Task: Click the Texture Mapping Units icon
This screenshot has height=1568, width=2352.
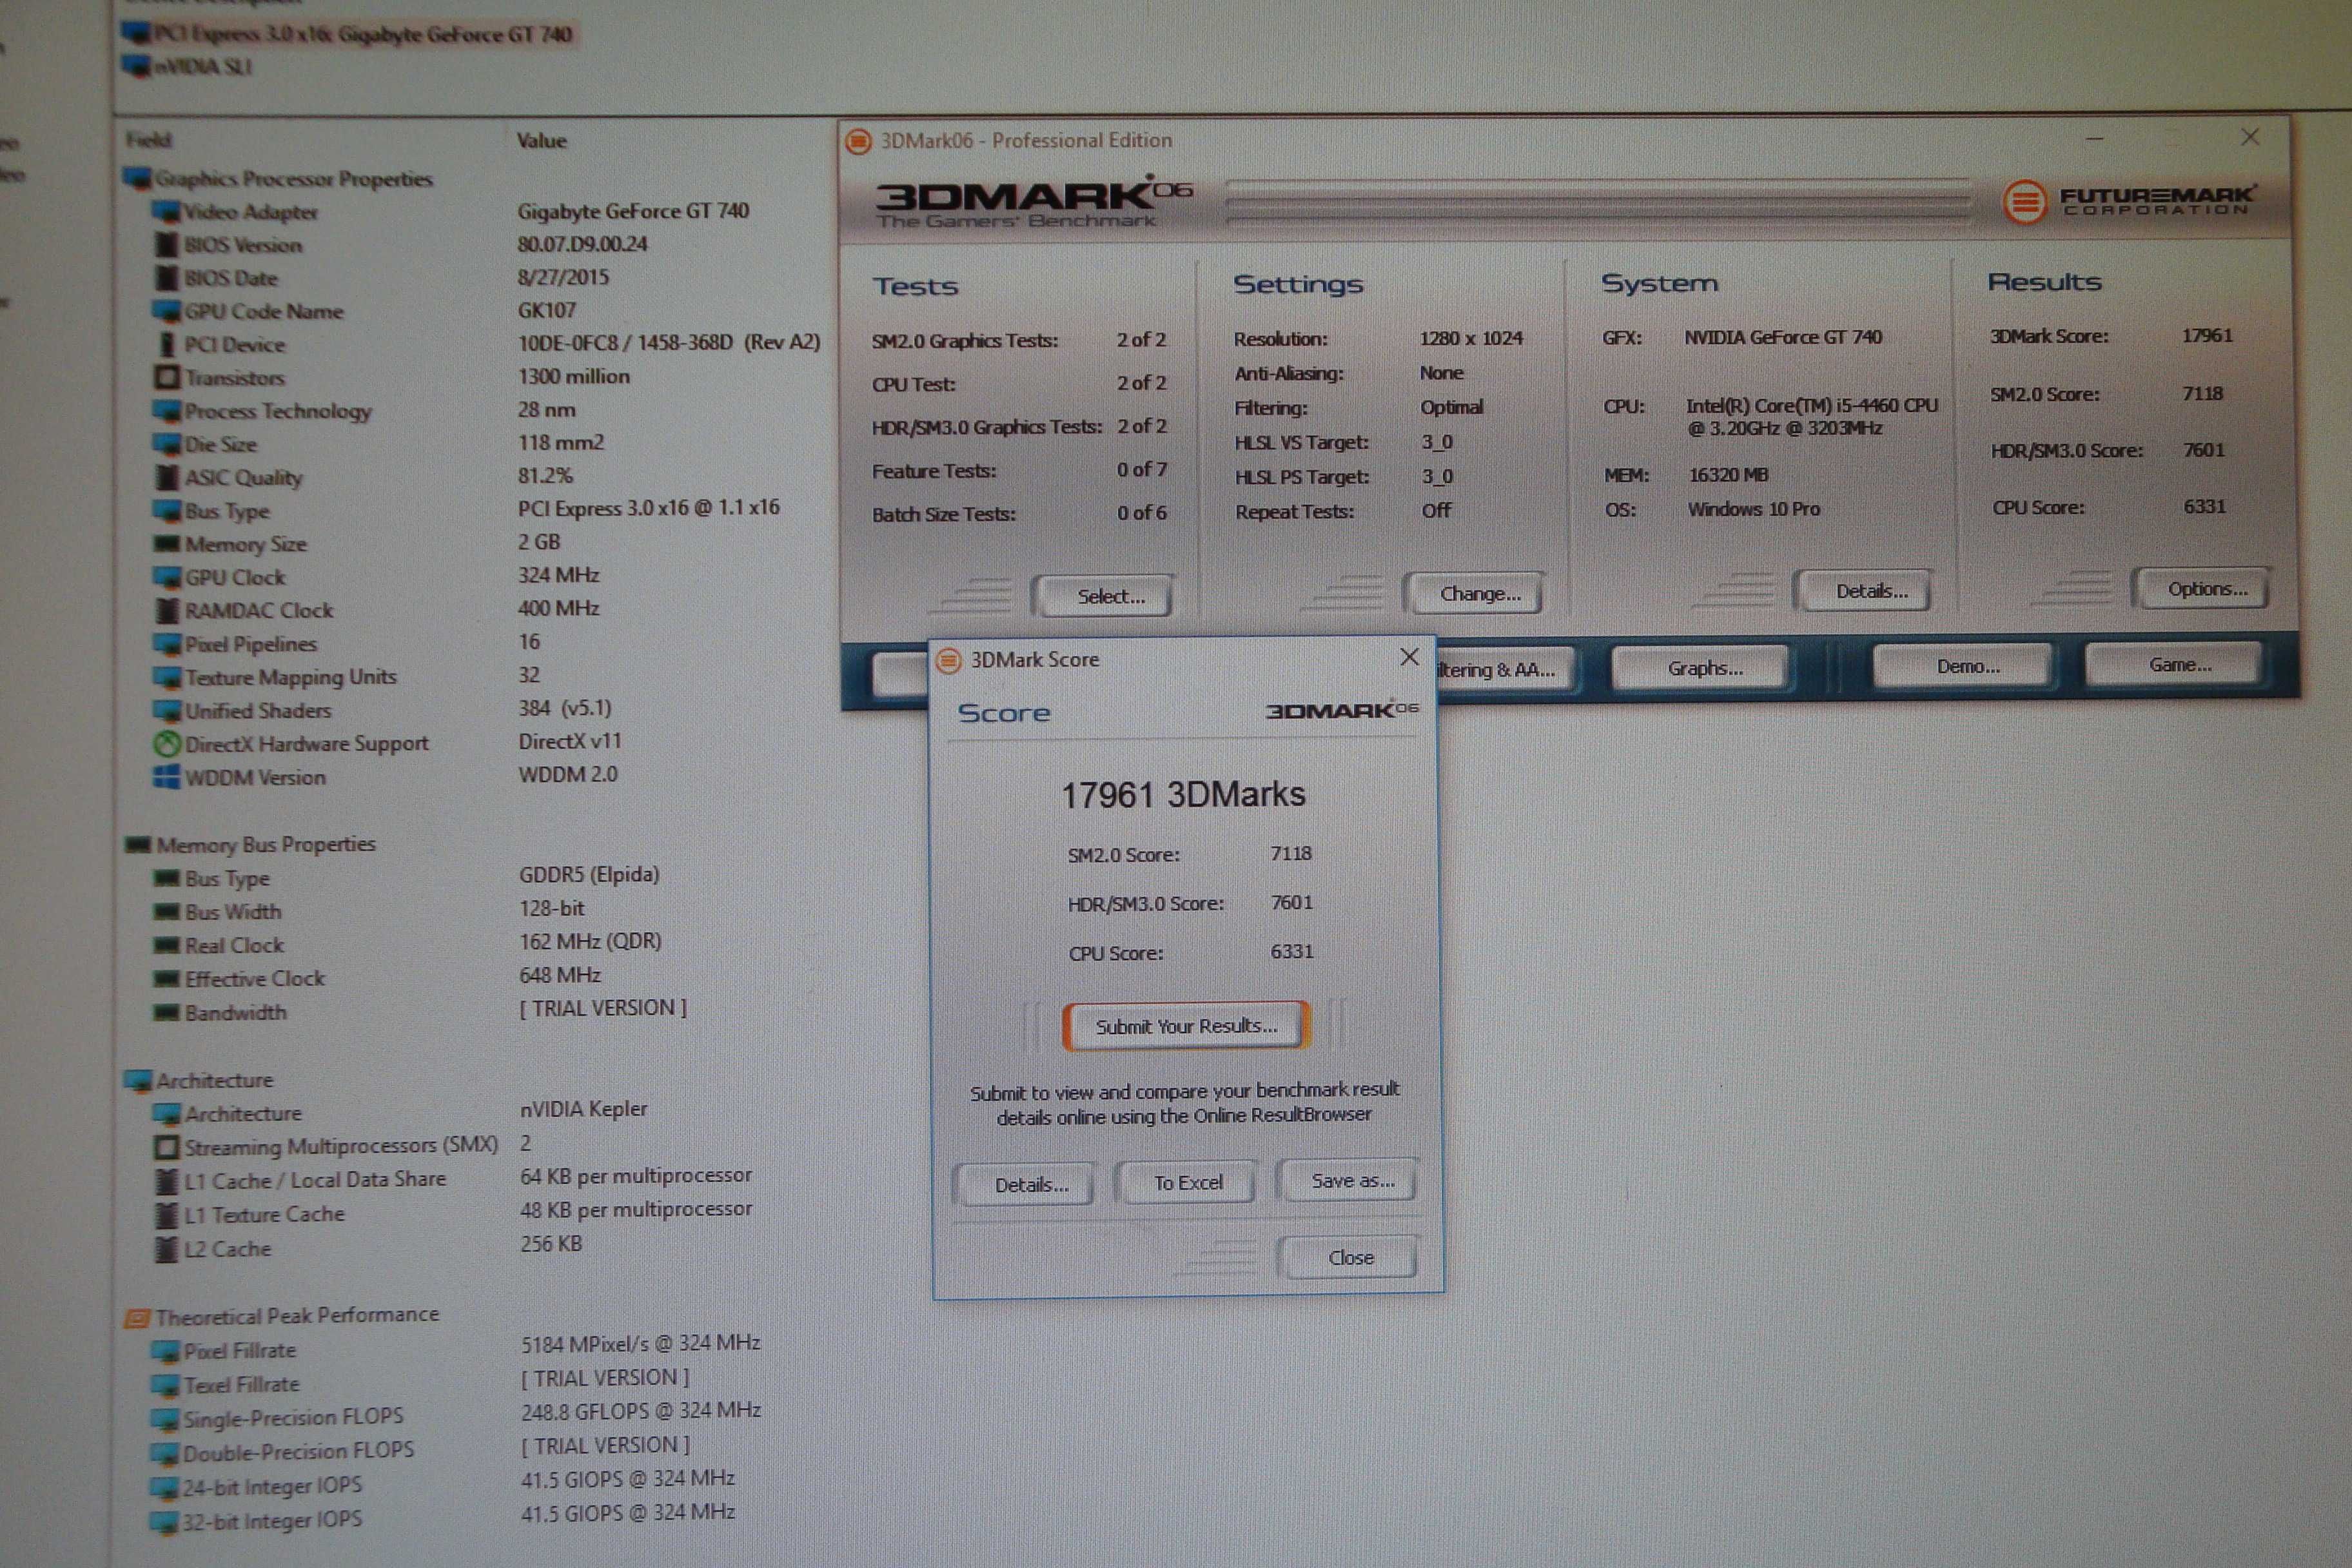Action: click(166, 678)
